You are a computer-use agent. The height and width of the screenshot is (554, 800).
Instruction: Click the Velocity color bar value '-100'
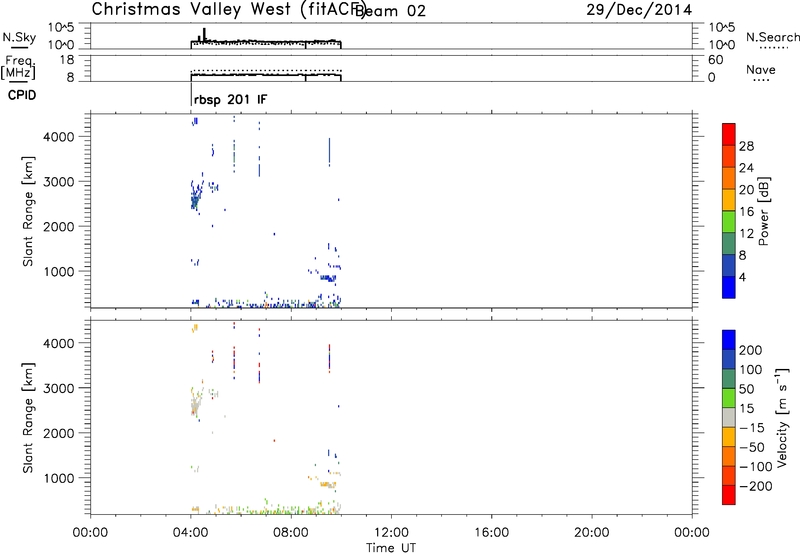[x=756, y=467]
